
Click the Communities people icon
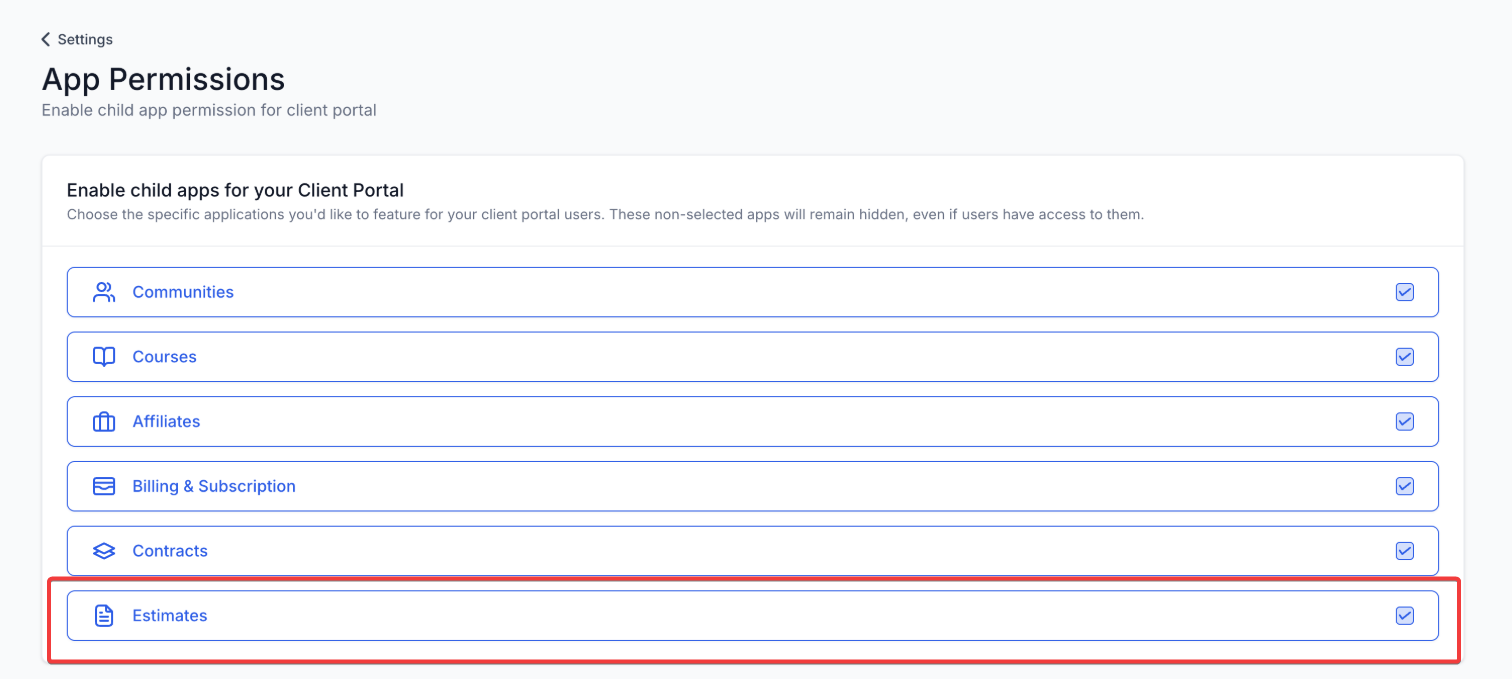(104, 292)
